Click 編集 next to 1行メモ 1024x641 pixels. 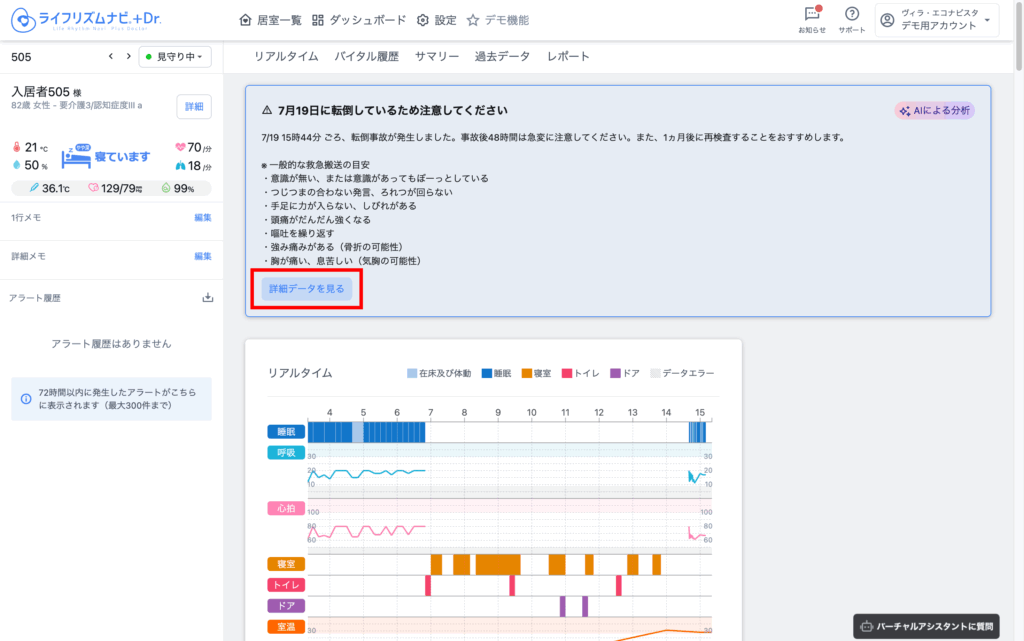202,217
